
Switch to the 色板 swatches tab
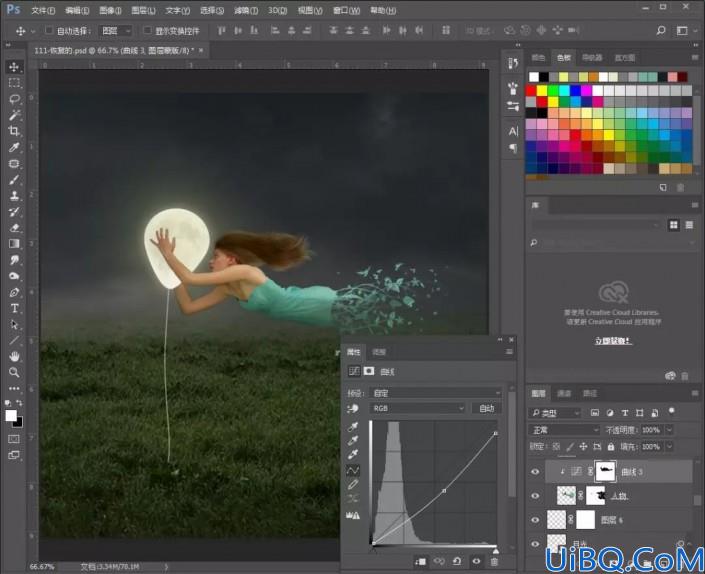point(564,57)
